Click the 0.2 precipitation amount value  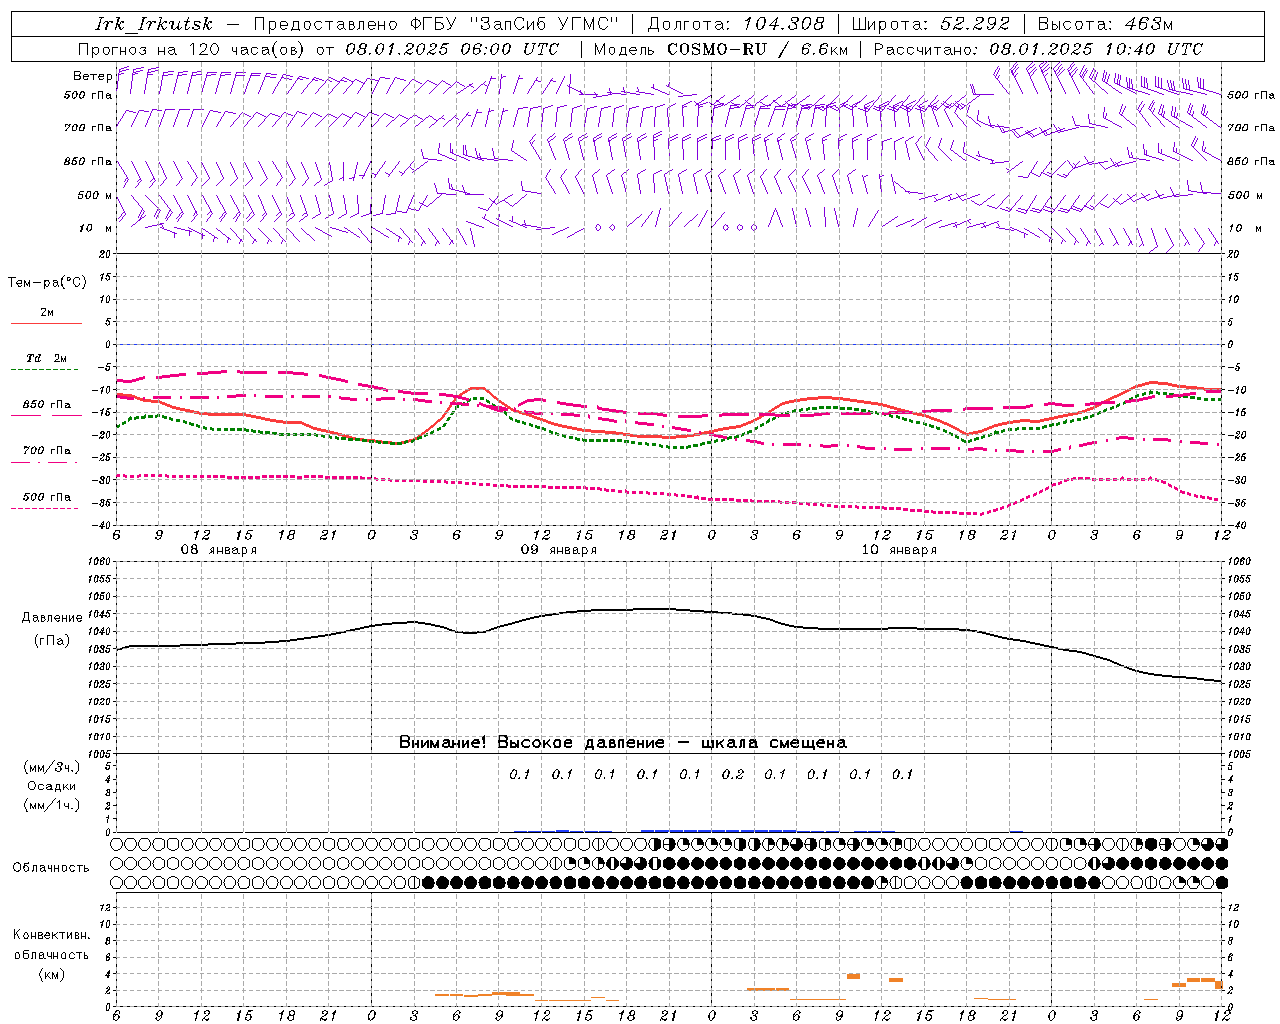733,774
